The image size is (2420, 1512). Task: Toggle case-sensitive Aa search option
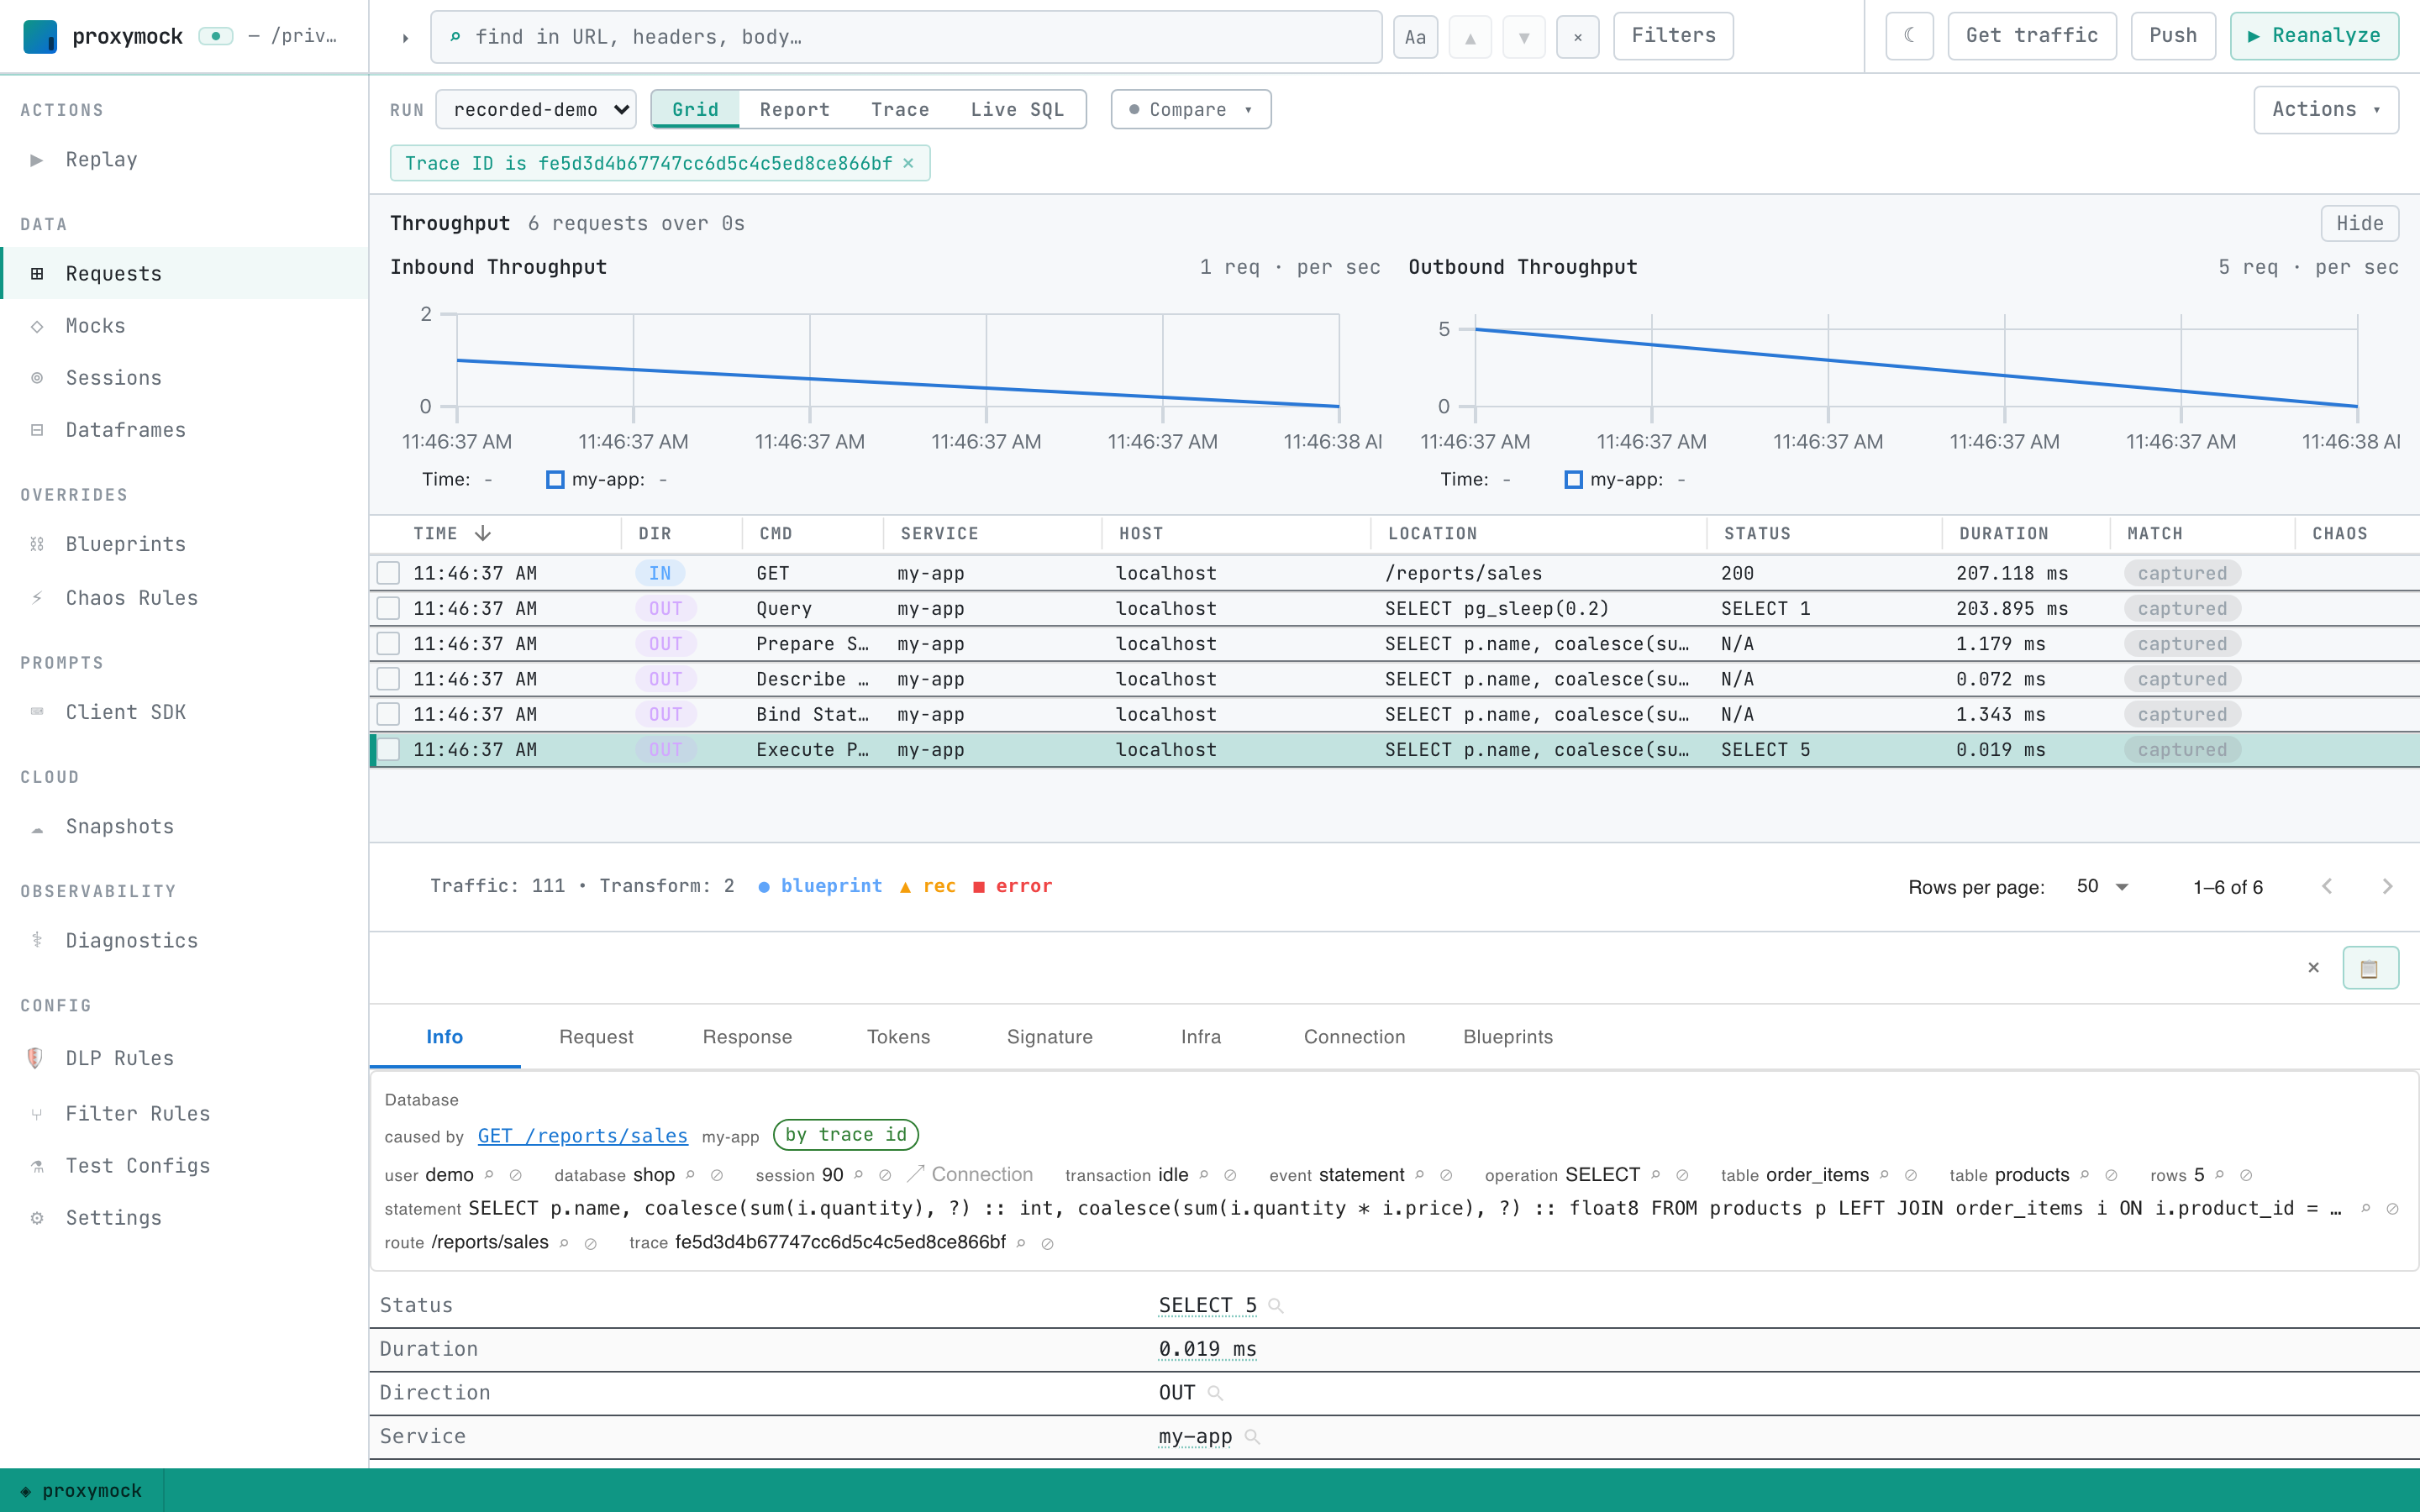point(1415,37)
